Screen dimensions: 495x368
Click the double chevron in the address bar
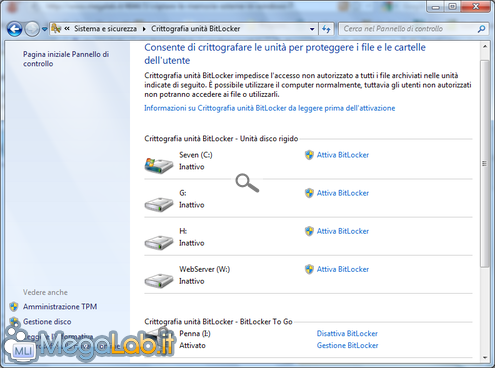pos(67,29)
